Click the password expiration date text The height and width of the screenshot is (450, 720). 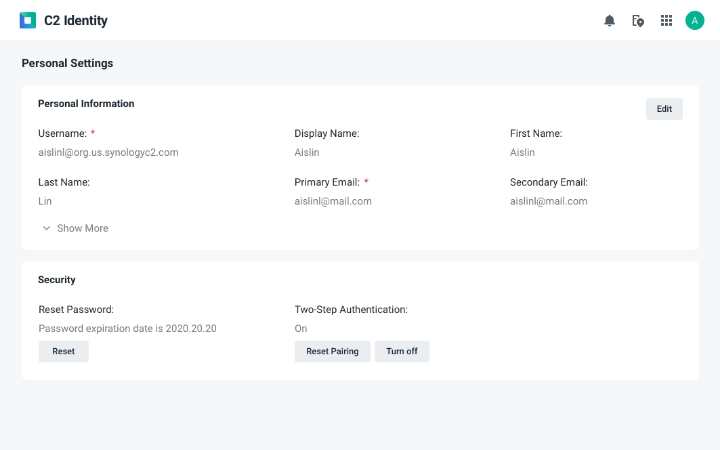coord(127,329)
